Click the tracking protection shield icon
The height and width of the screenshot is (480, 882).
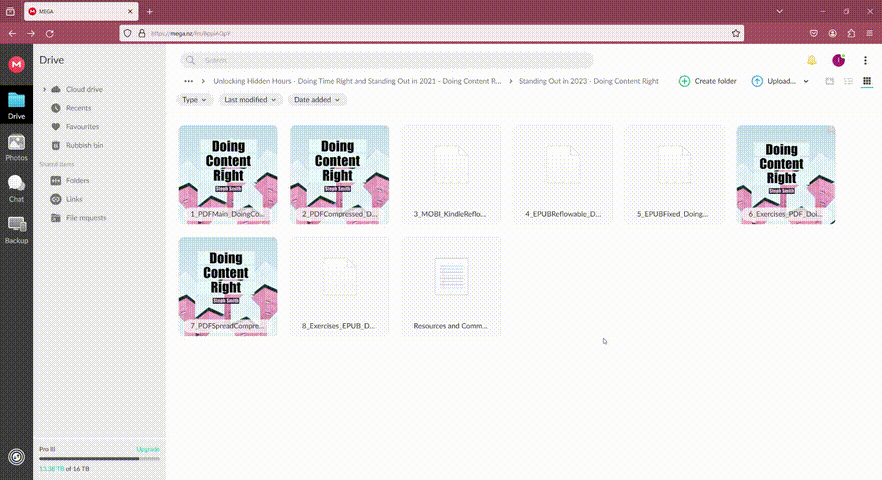pos(128,33)
